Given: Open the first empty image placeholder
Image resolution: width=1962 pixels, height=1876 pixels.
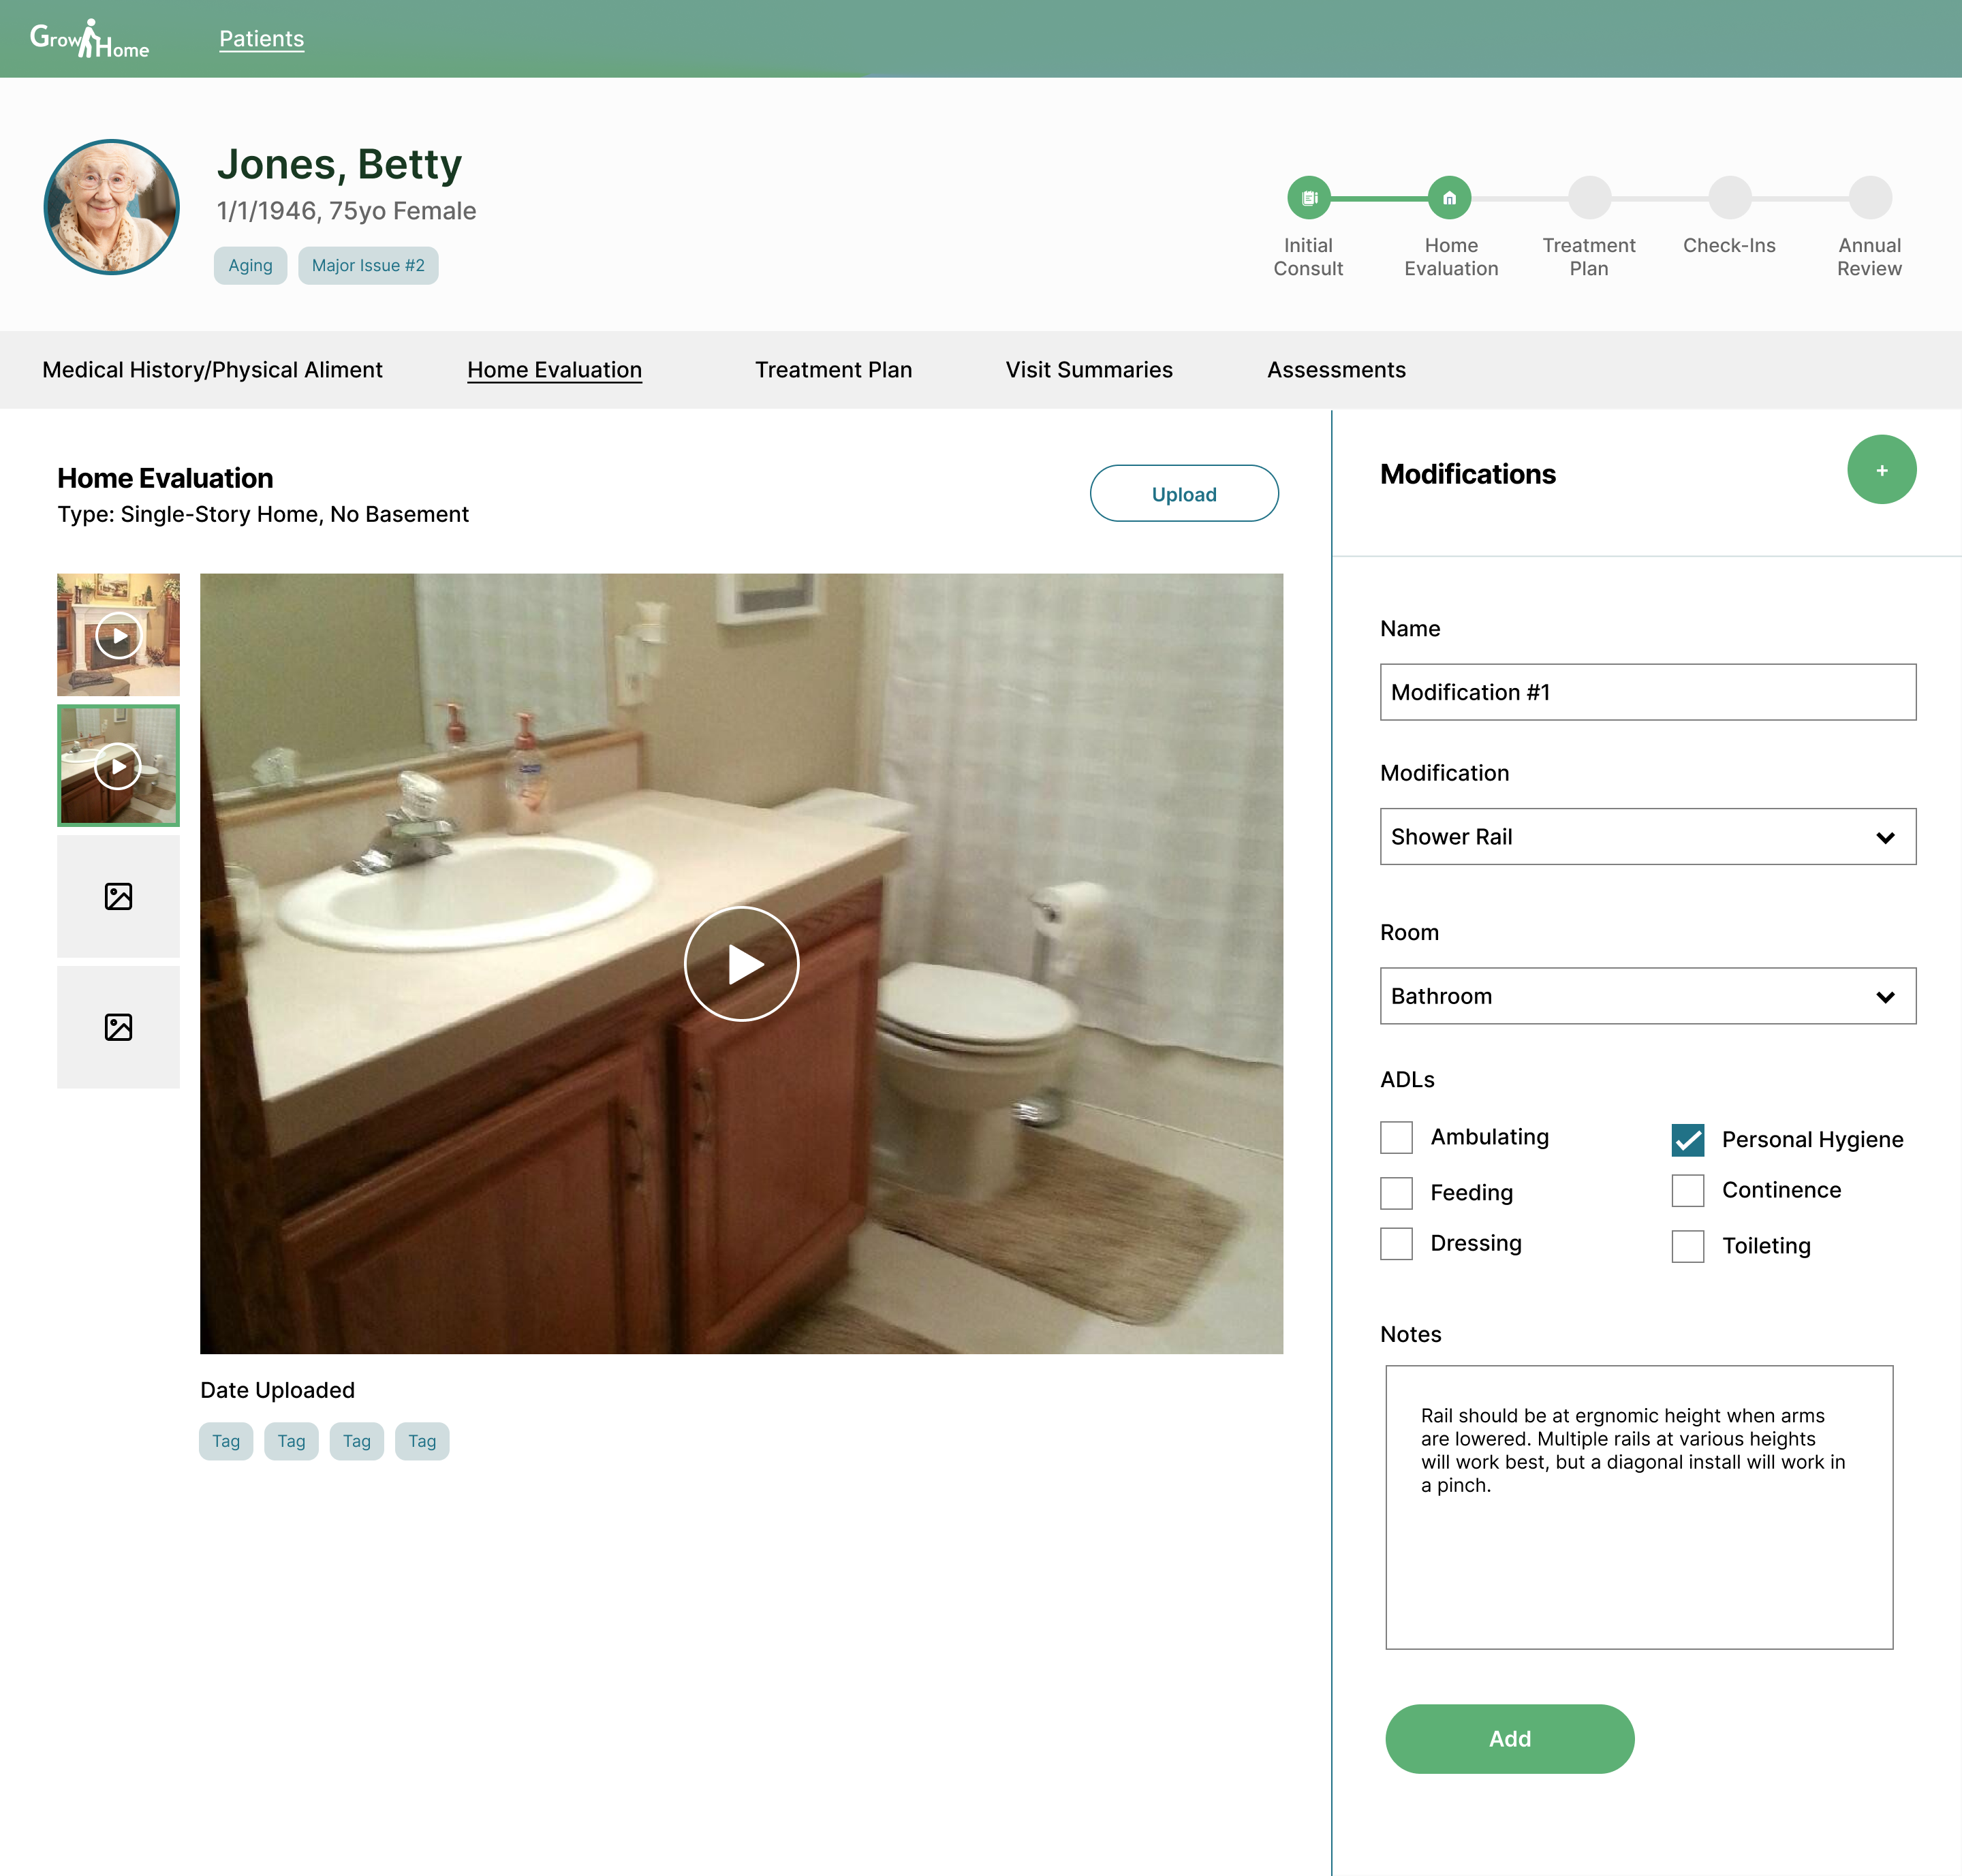Looking at the screenshot, I should click(118, 897).
